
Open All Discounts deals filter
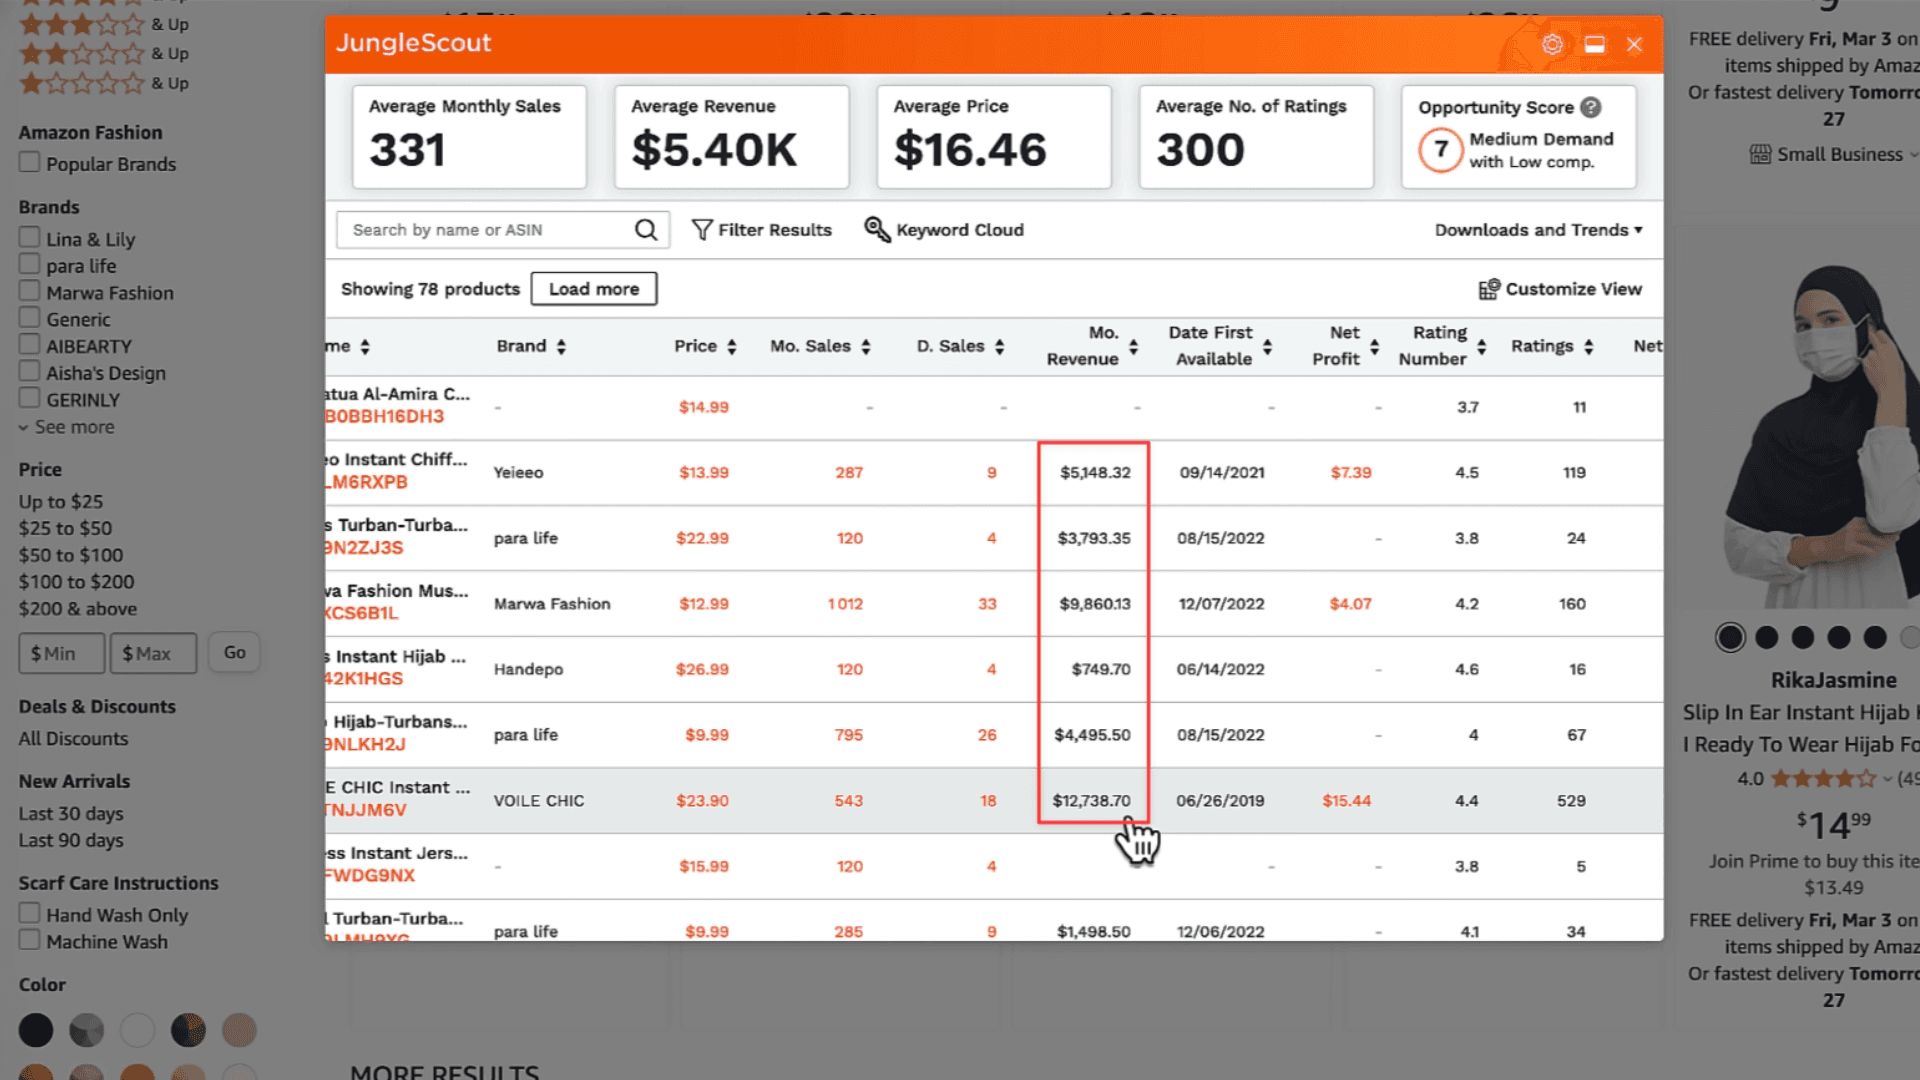[x=73, y=739]
